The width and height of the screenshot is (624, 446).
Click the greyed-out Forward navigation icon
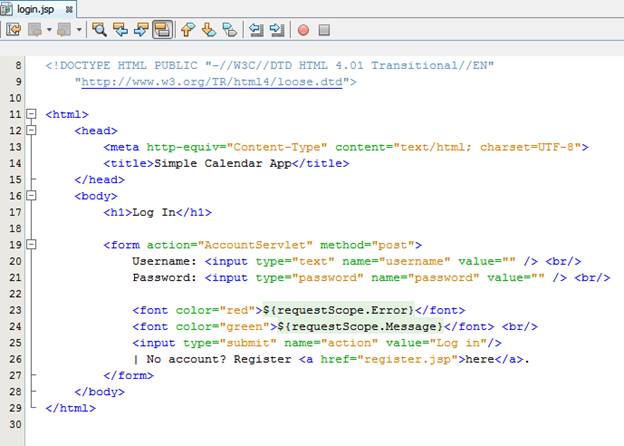coord(64,30)
